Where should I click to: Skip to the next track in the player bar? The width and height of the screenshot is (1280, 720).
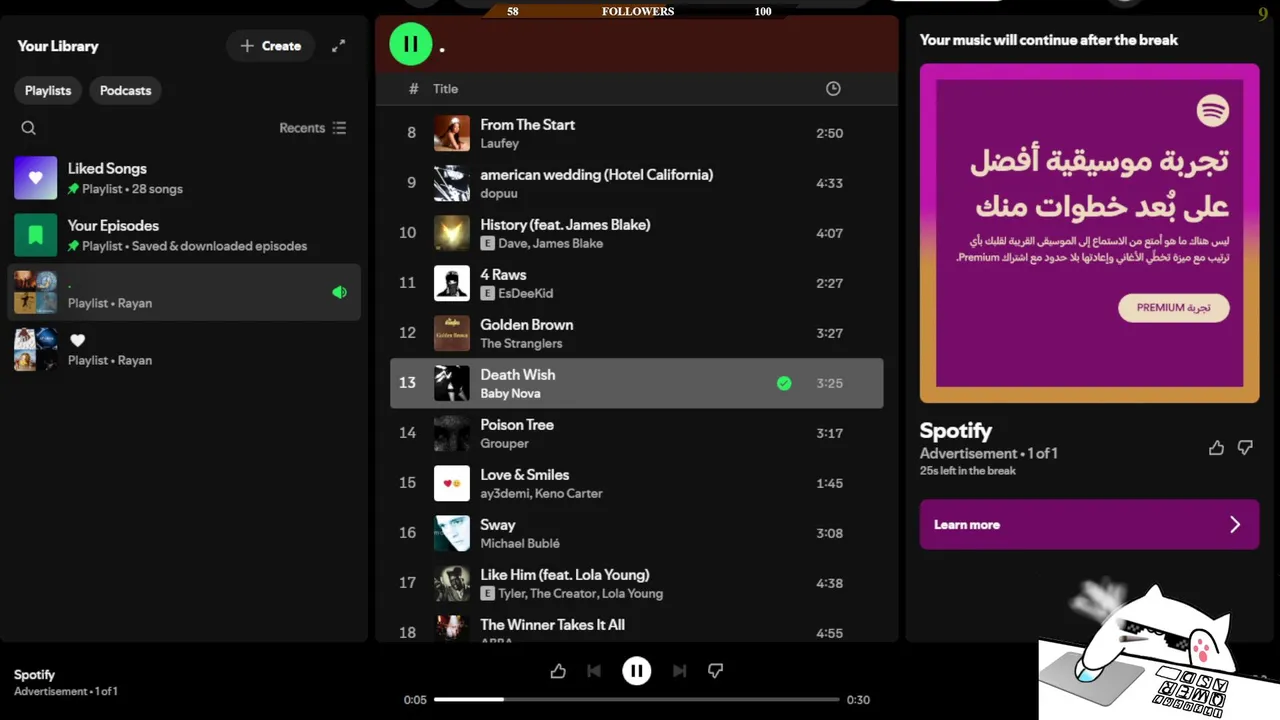tap(679, 671)
